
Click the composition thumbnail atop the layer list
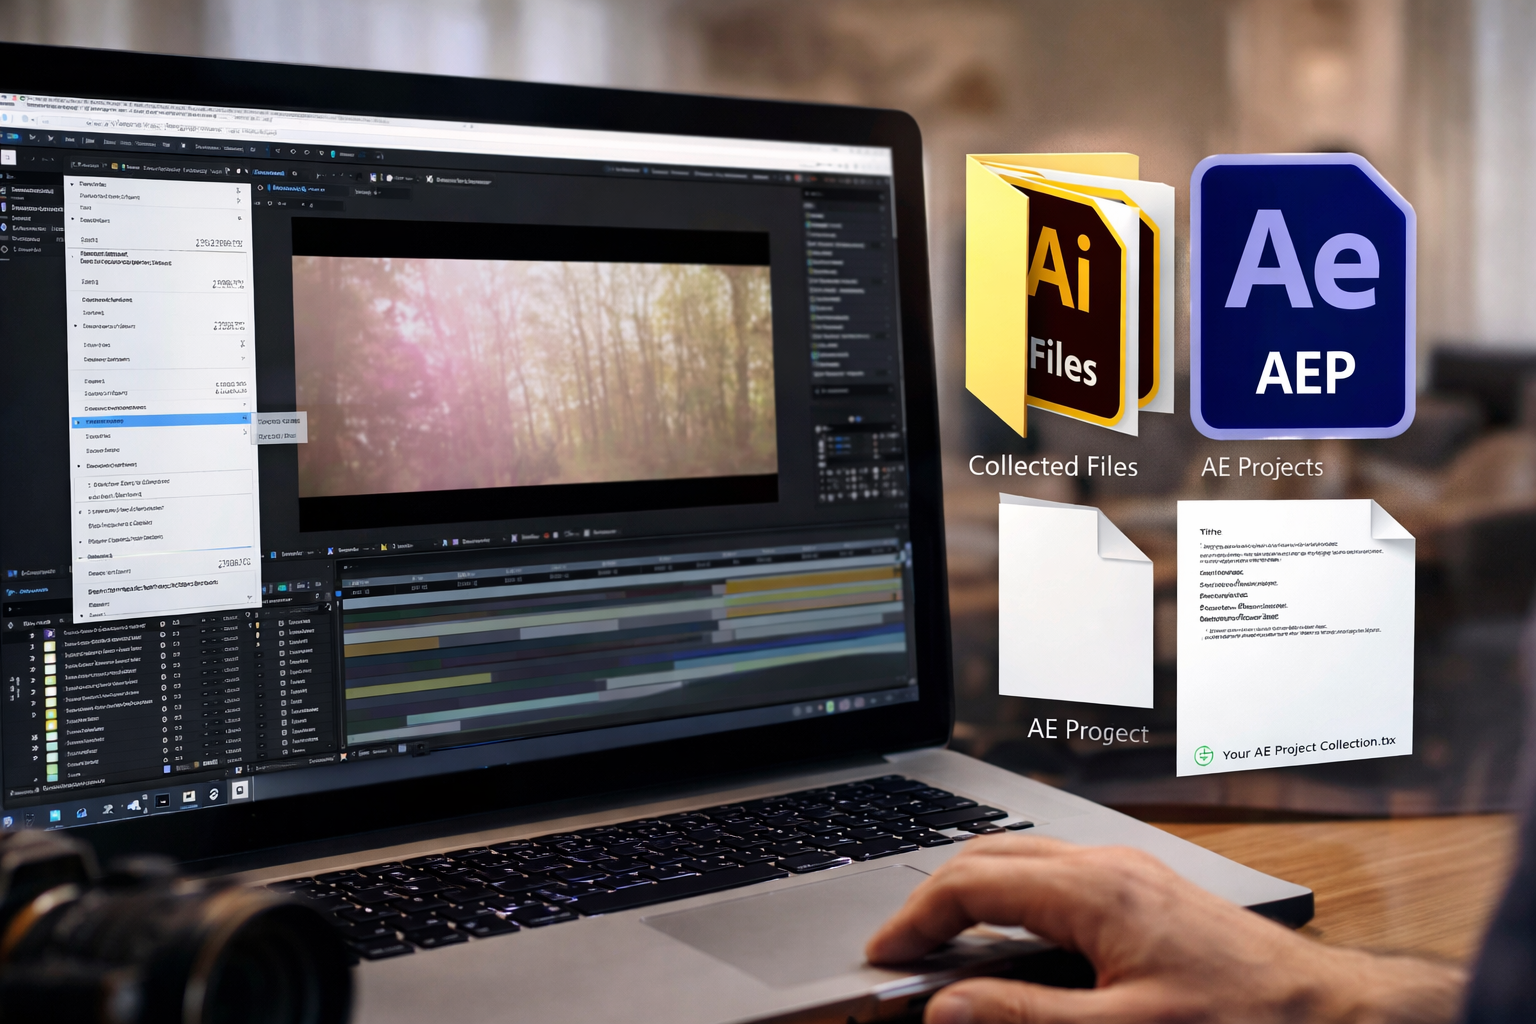[x=50, y=632]
